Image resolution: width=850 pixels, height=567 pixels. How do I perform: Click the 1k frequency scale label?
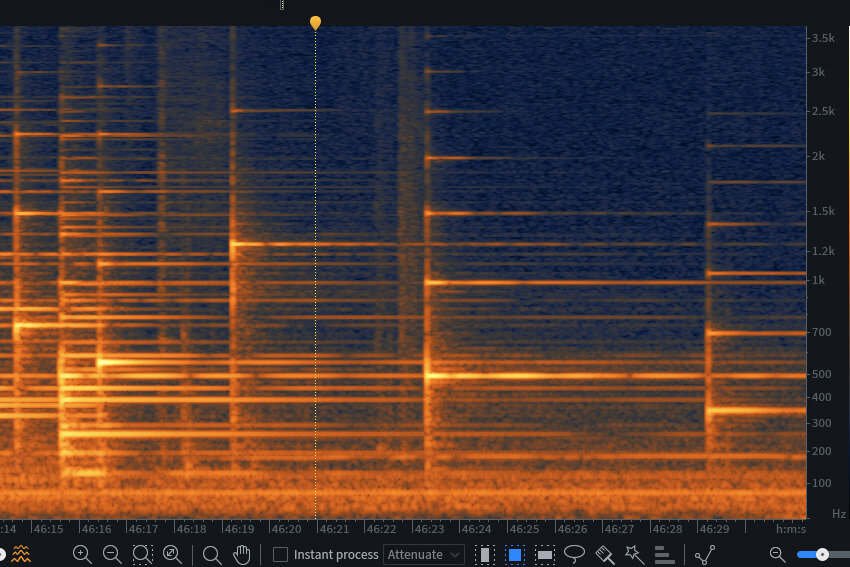pyautogui.click(x=818, y=280)
